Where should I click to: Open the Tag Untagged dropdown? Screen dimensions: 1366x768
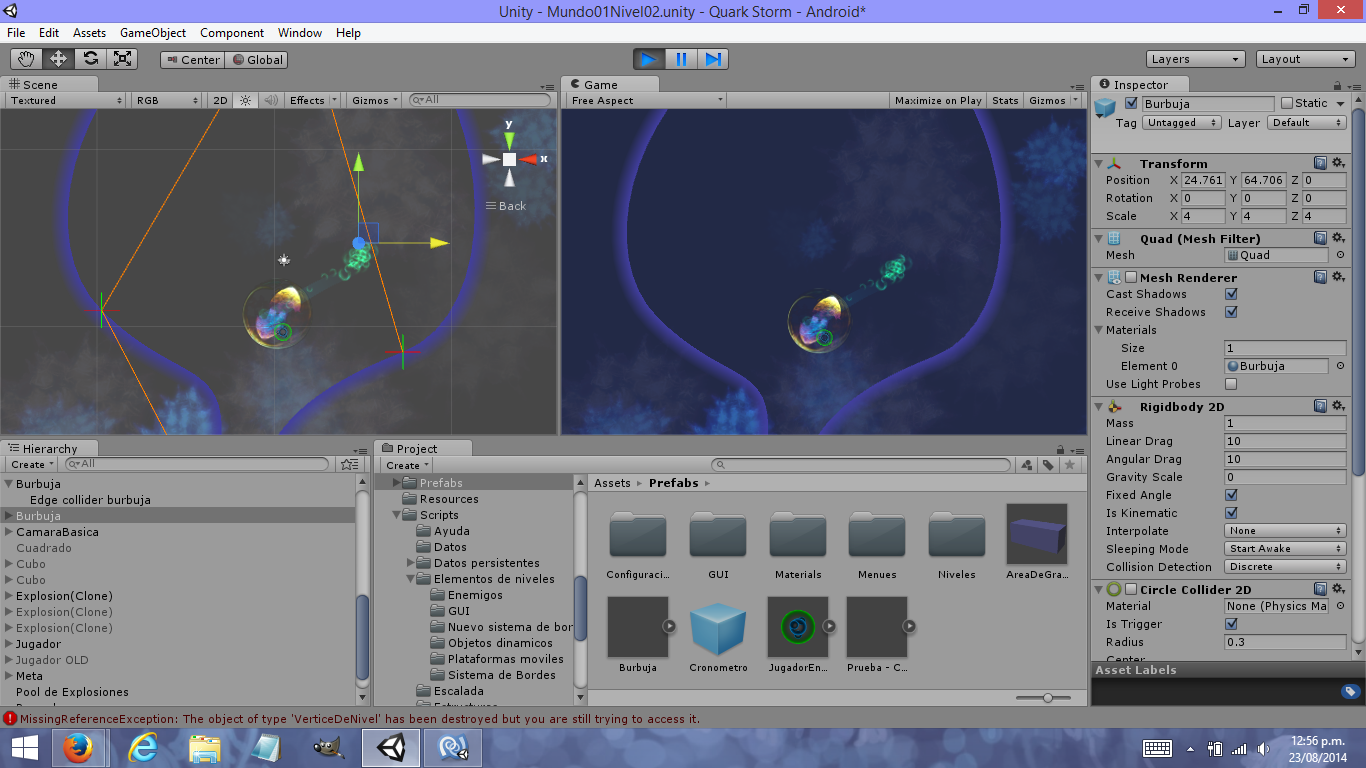[1181, 123]
